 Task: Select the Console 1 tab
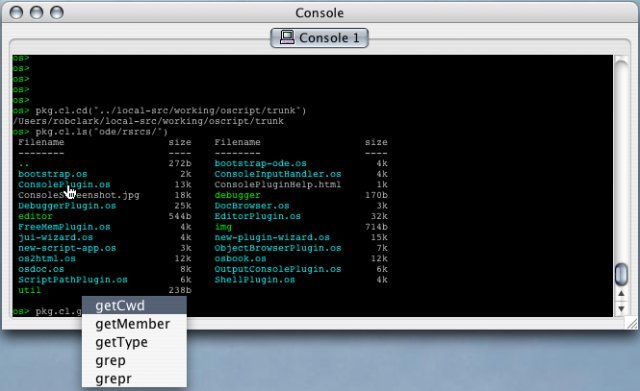(x=319, y=38)
